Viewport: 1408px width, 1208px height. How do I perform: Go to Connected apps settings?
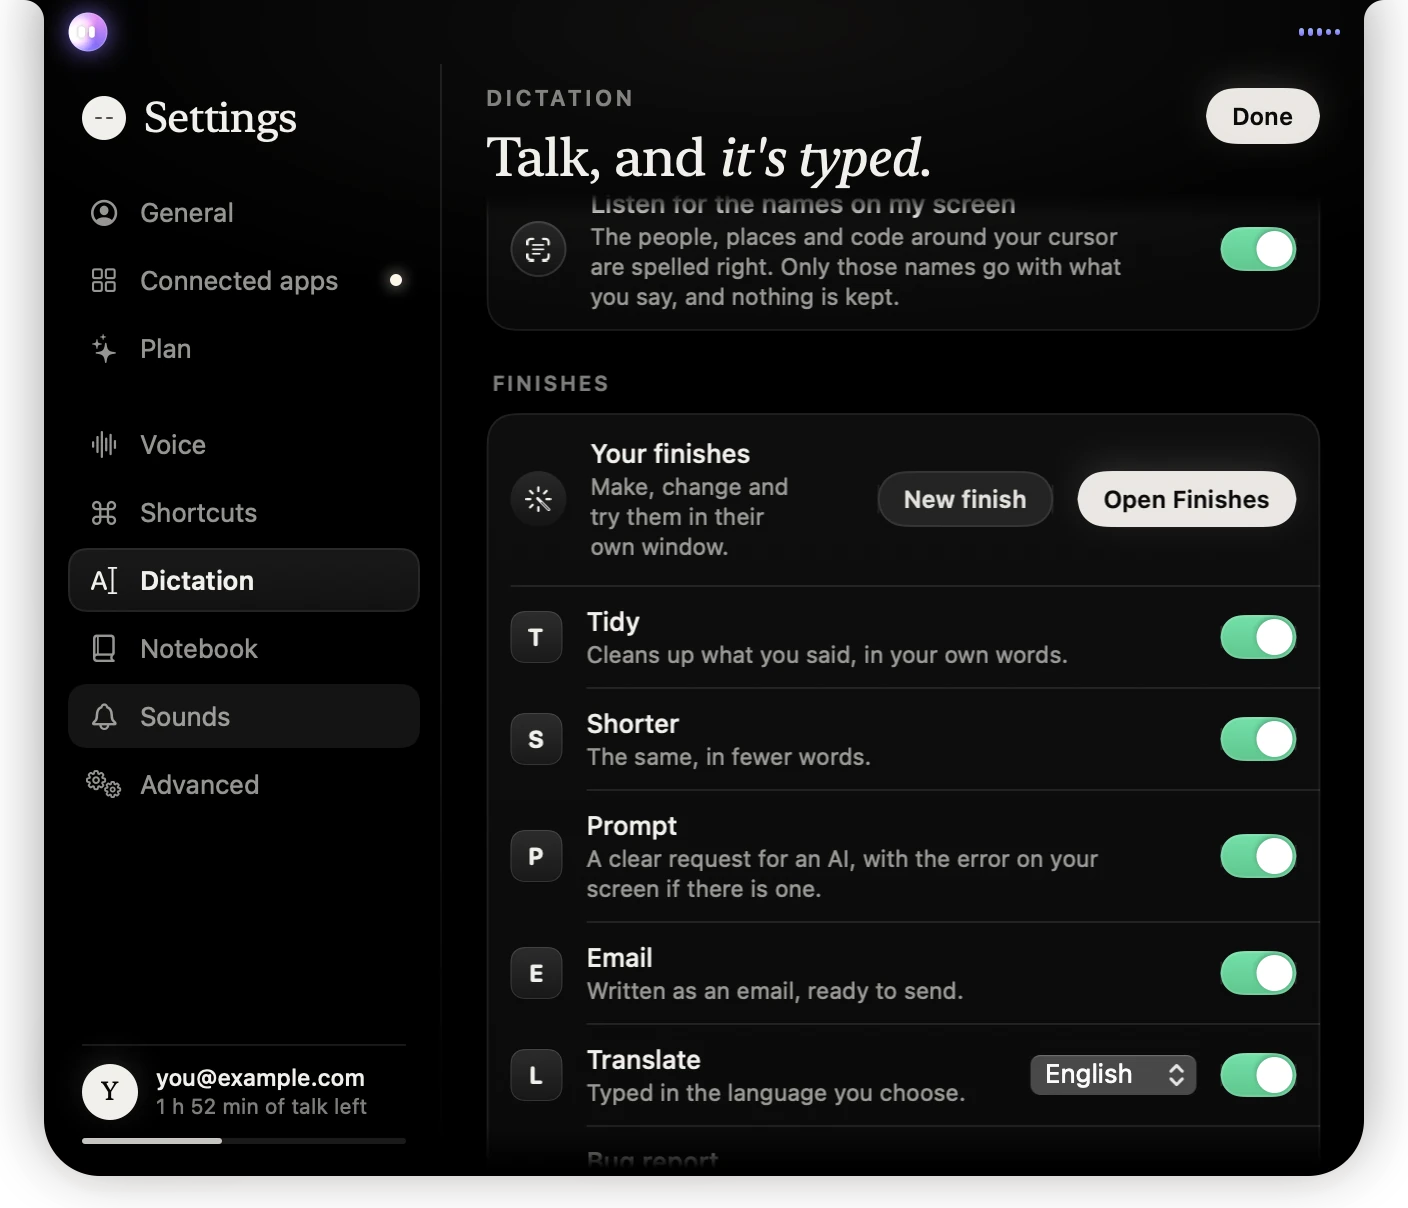[244, 281]
